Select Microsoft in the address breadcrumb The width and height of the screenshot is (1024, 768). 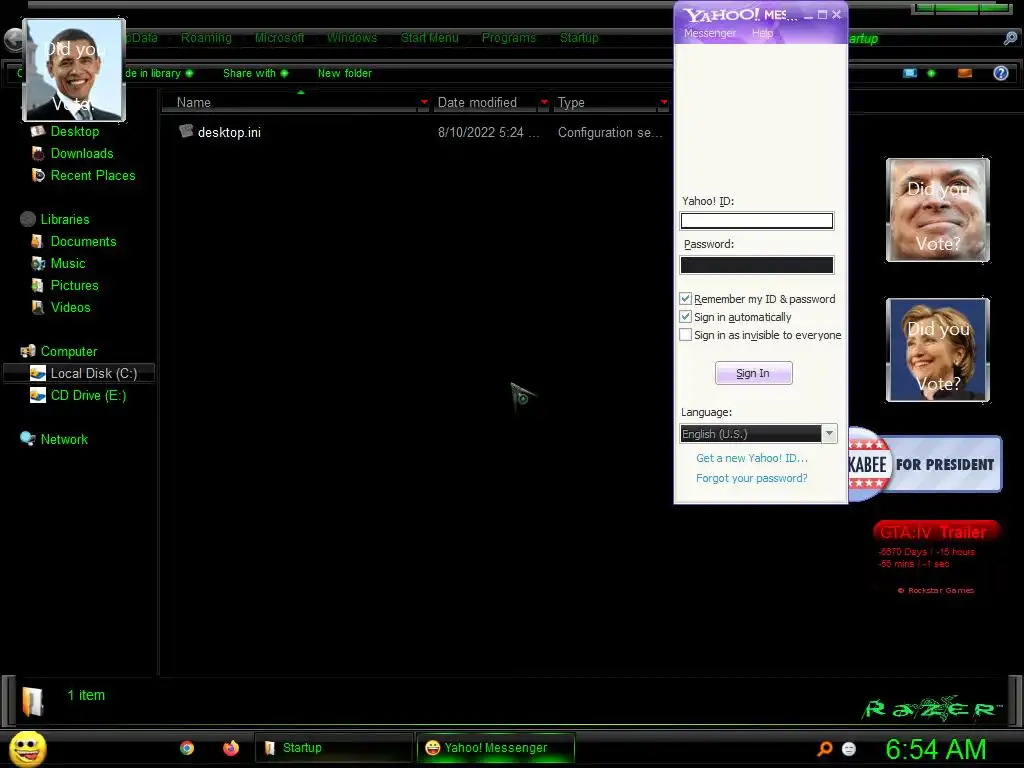click(x=280, y=38)
